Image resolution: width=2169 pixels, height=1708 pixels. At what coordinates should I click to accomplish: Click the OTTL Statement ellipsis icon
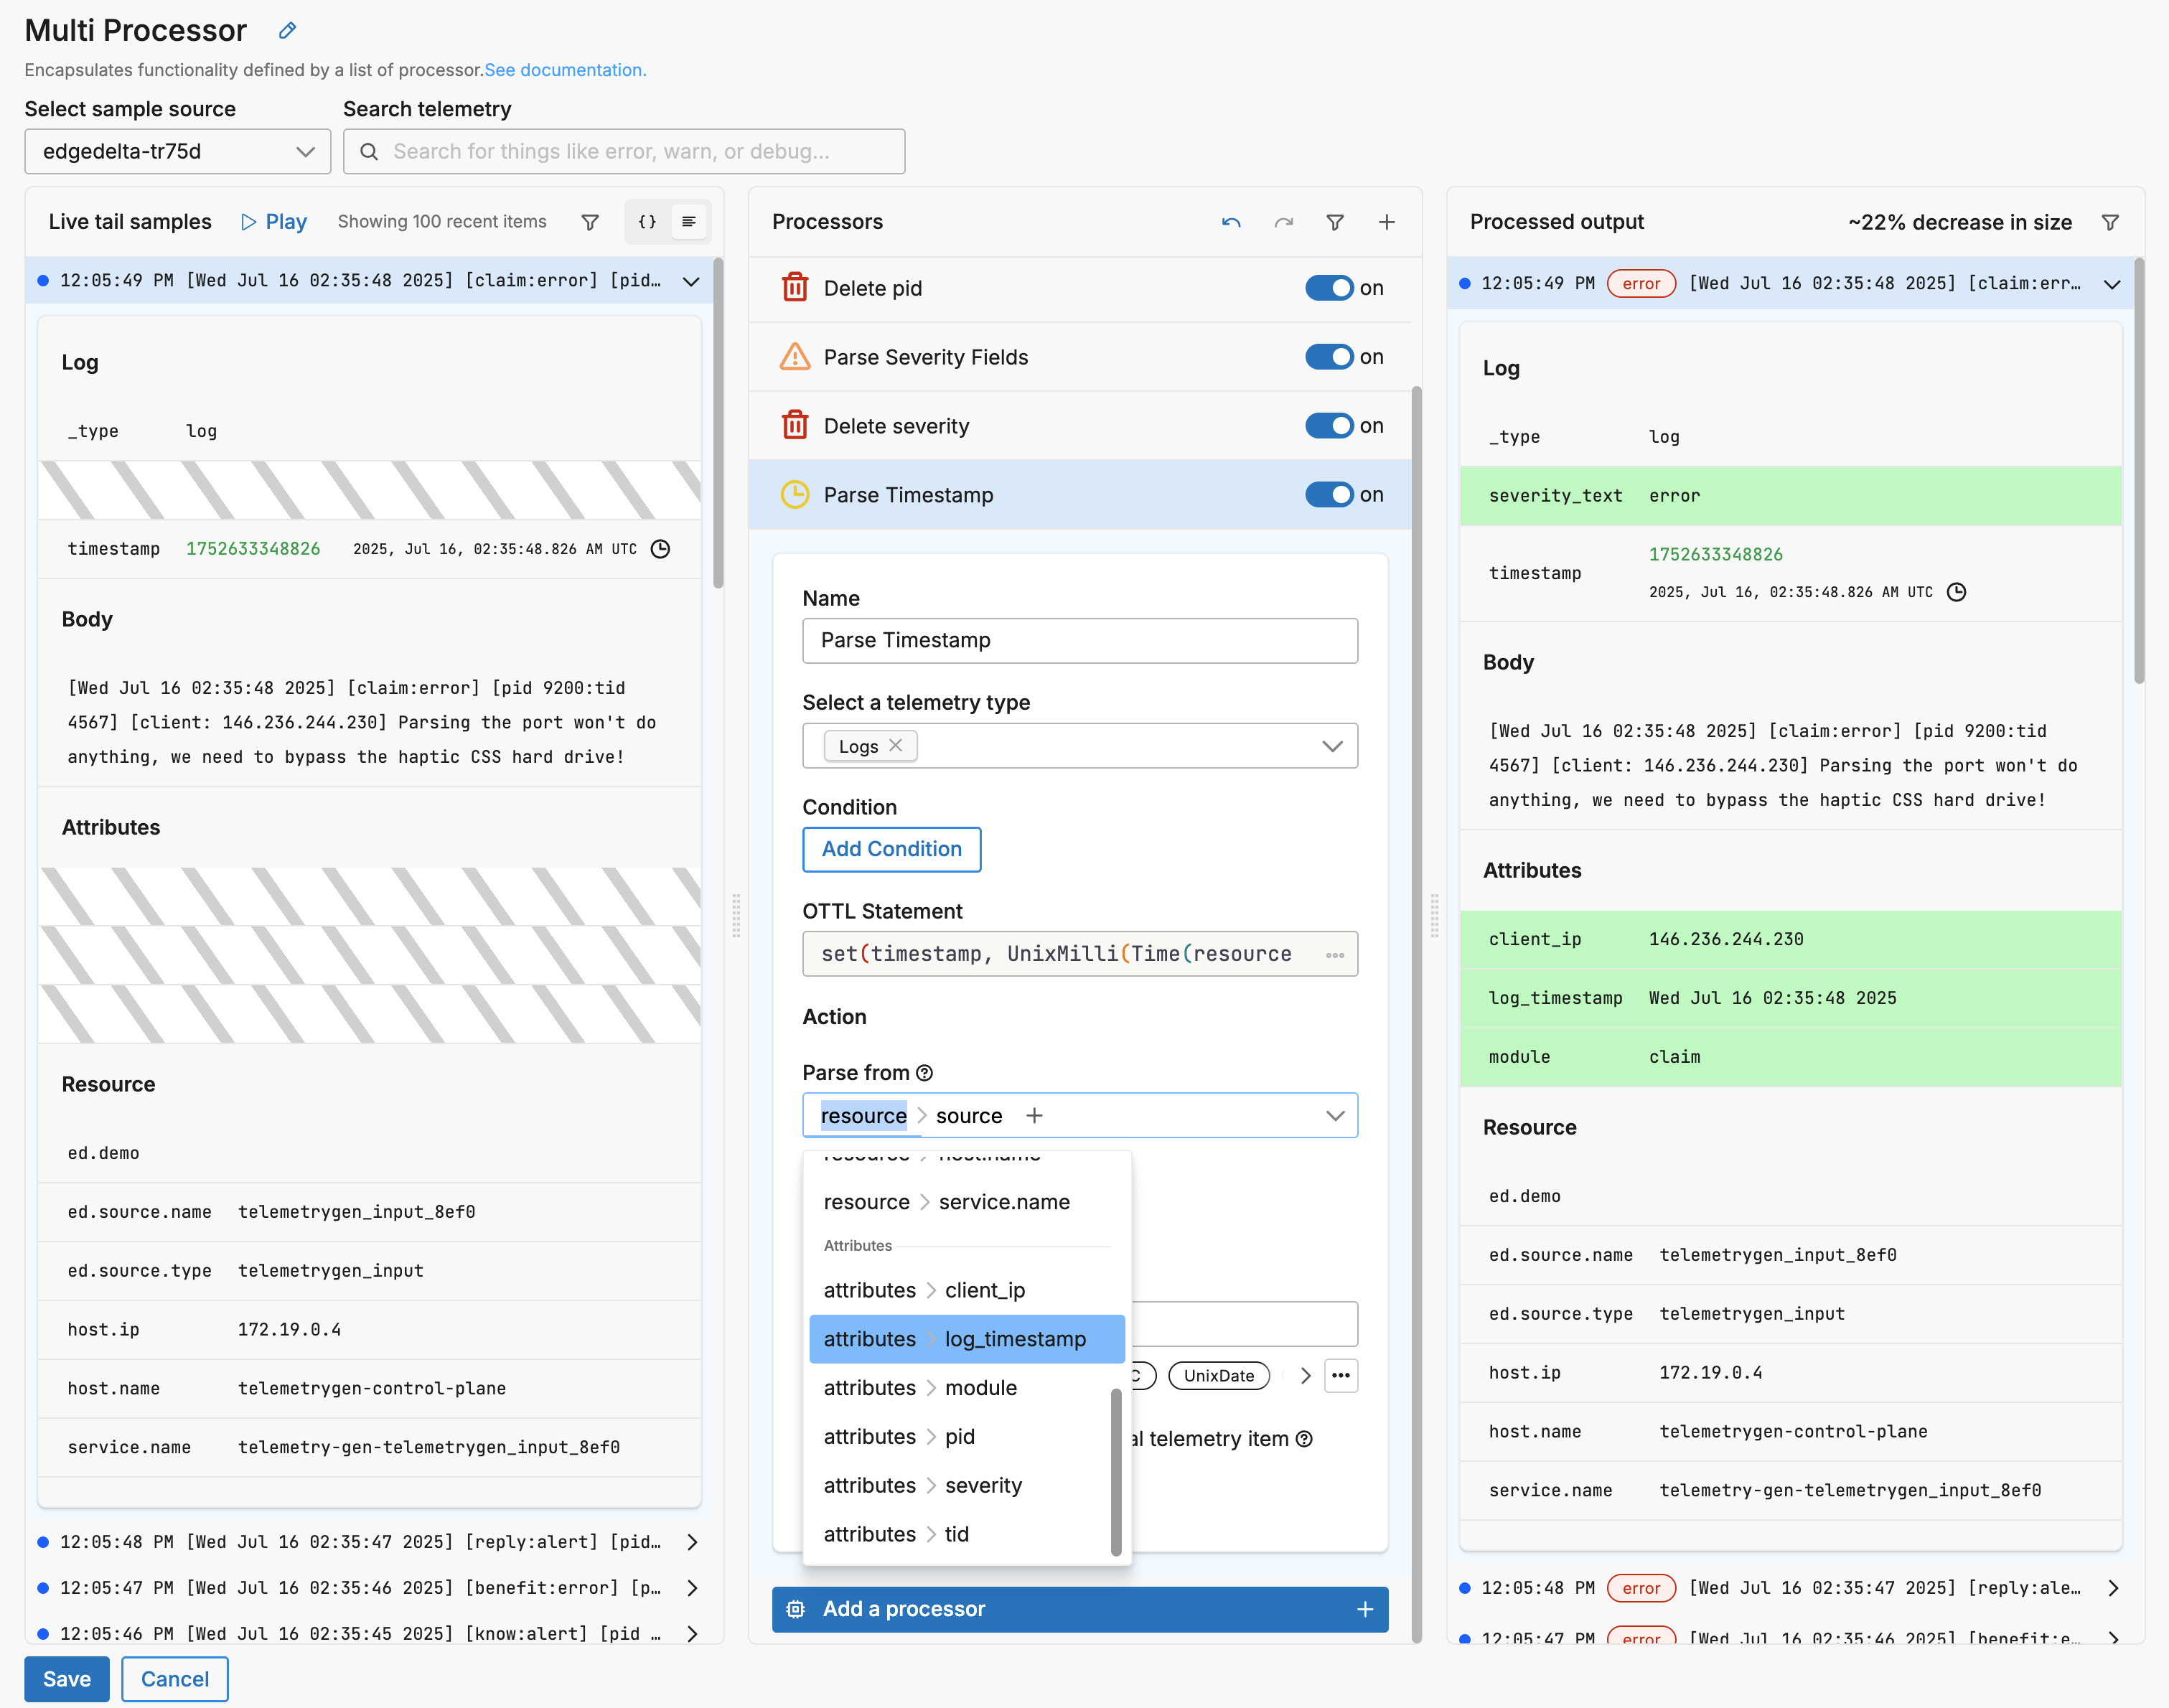(1335, 955)
